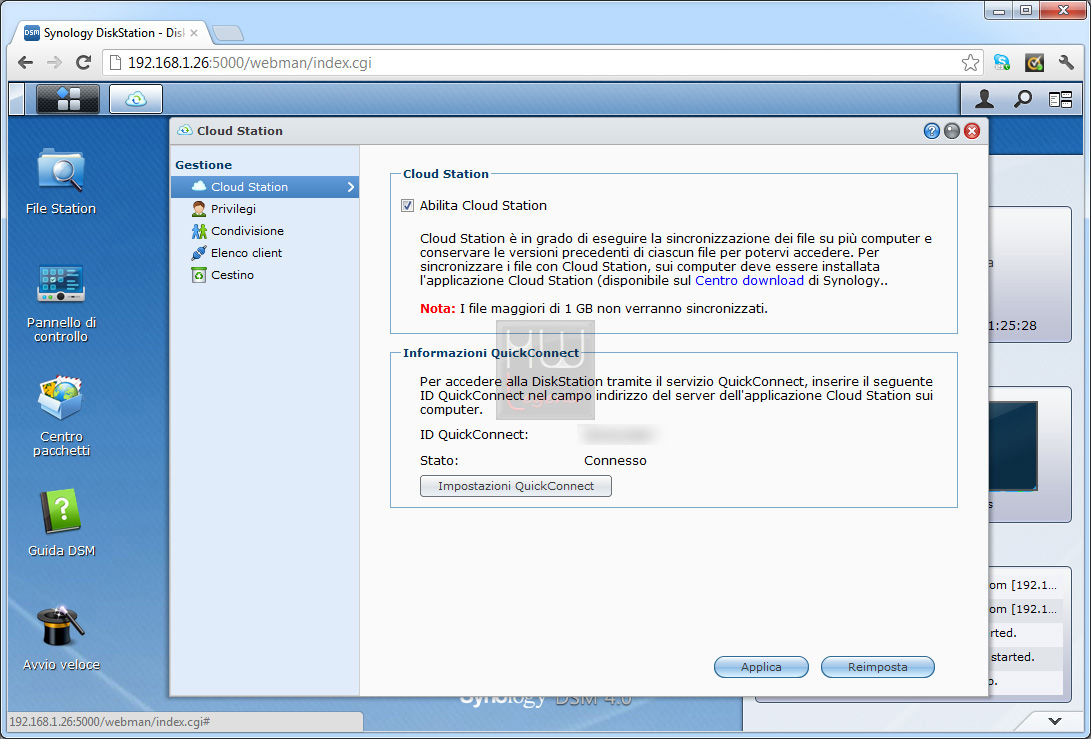The width and height of the screenshot is (1091, 739).
Task: Open Condivisione in the Gestione sidebar
Action: pyautogui.click(x=265, y=231)
